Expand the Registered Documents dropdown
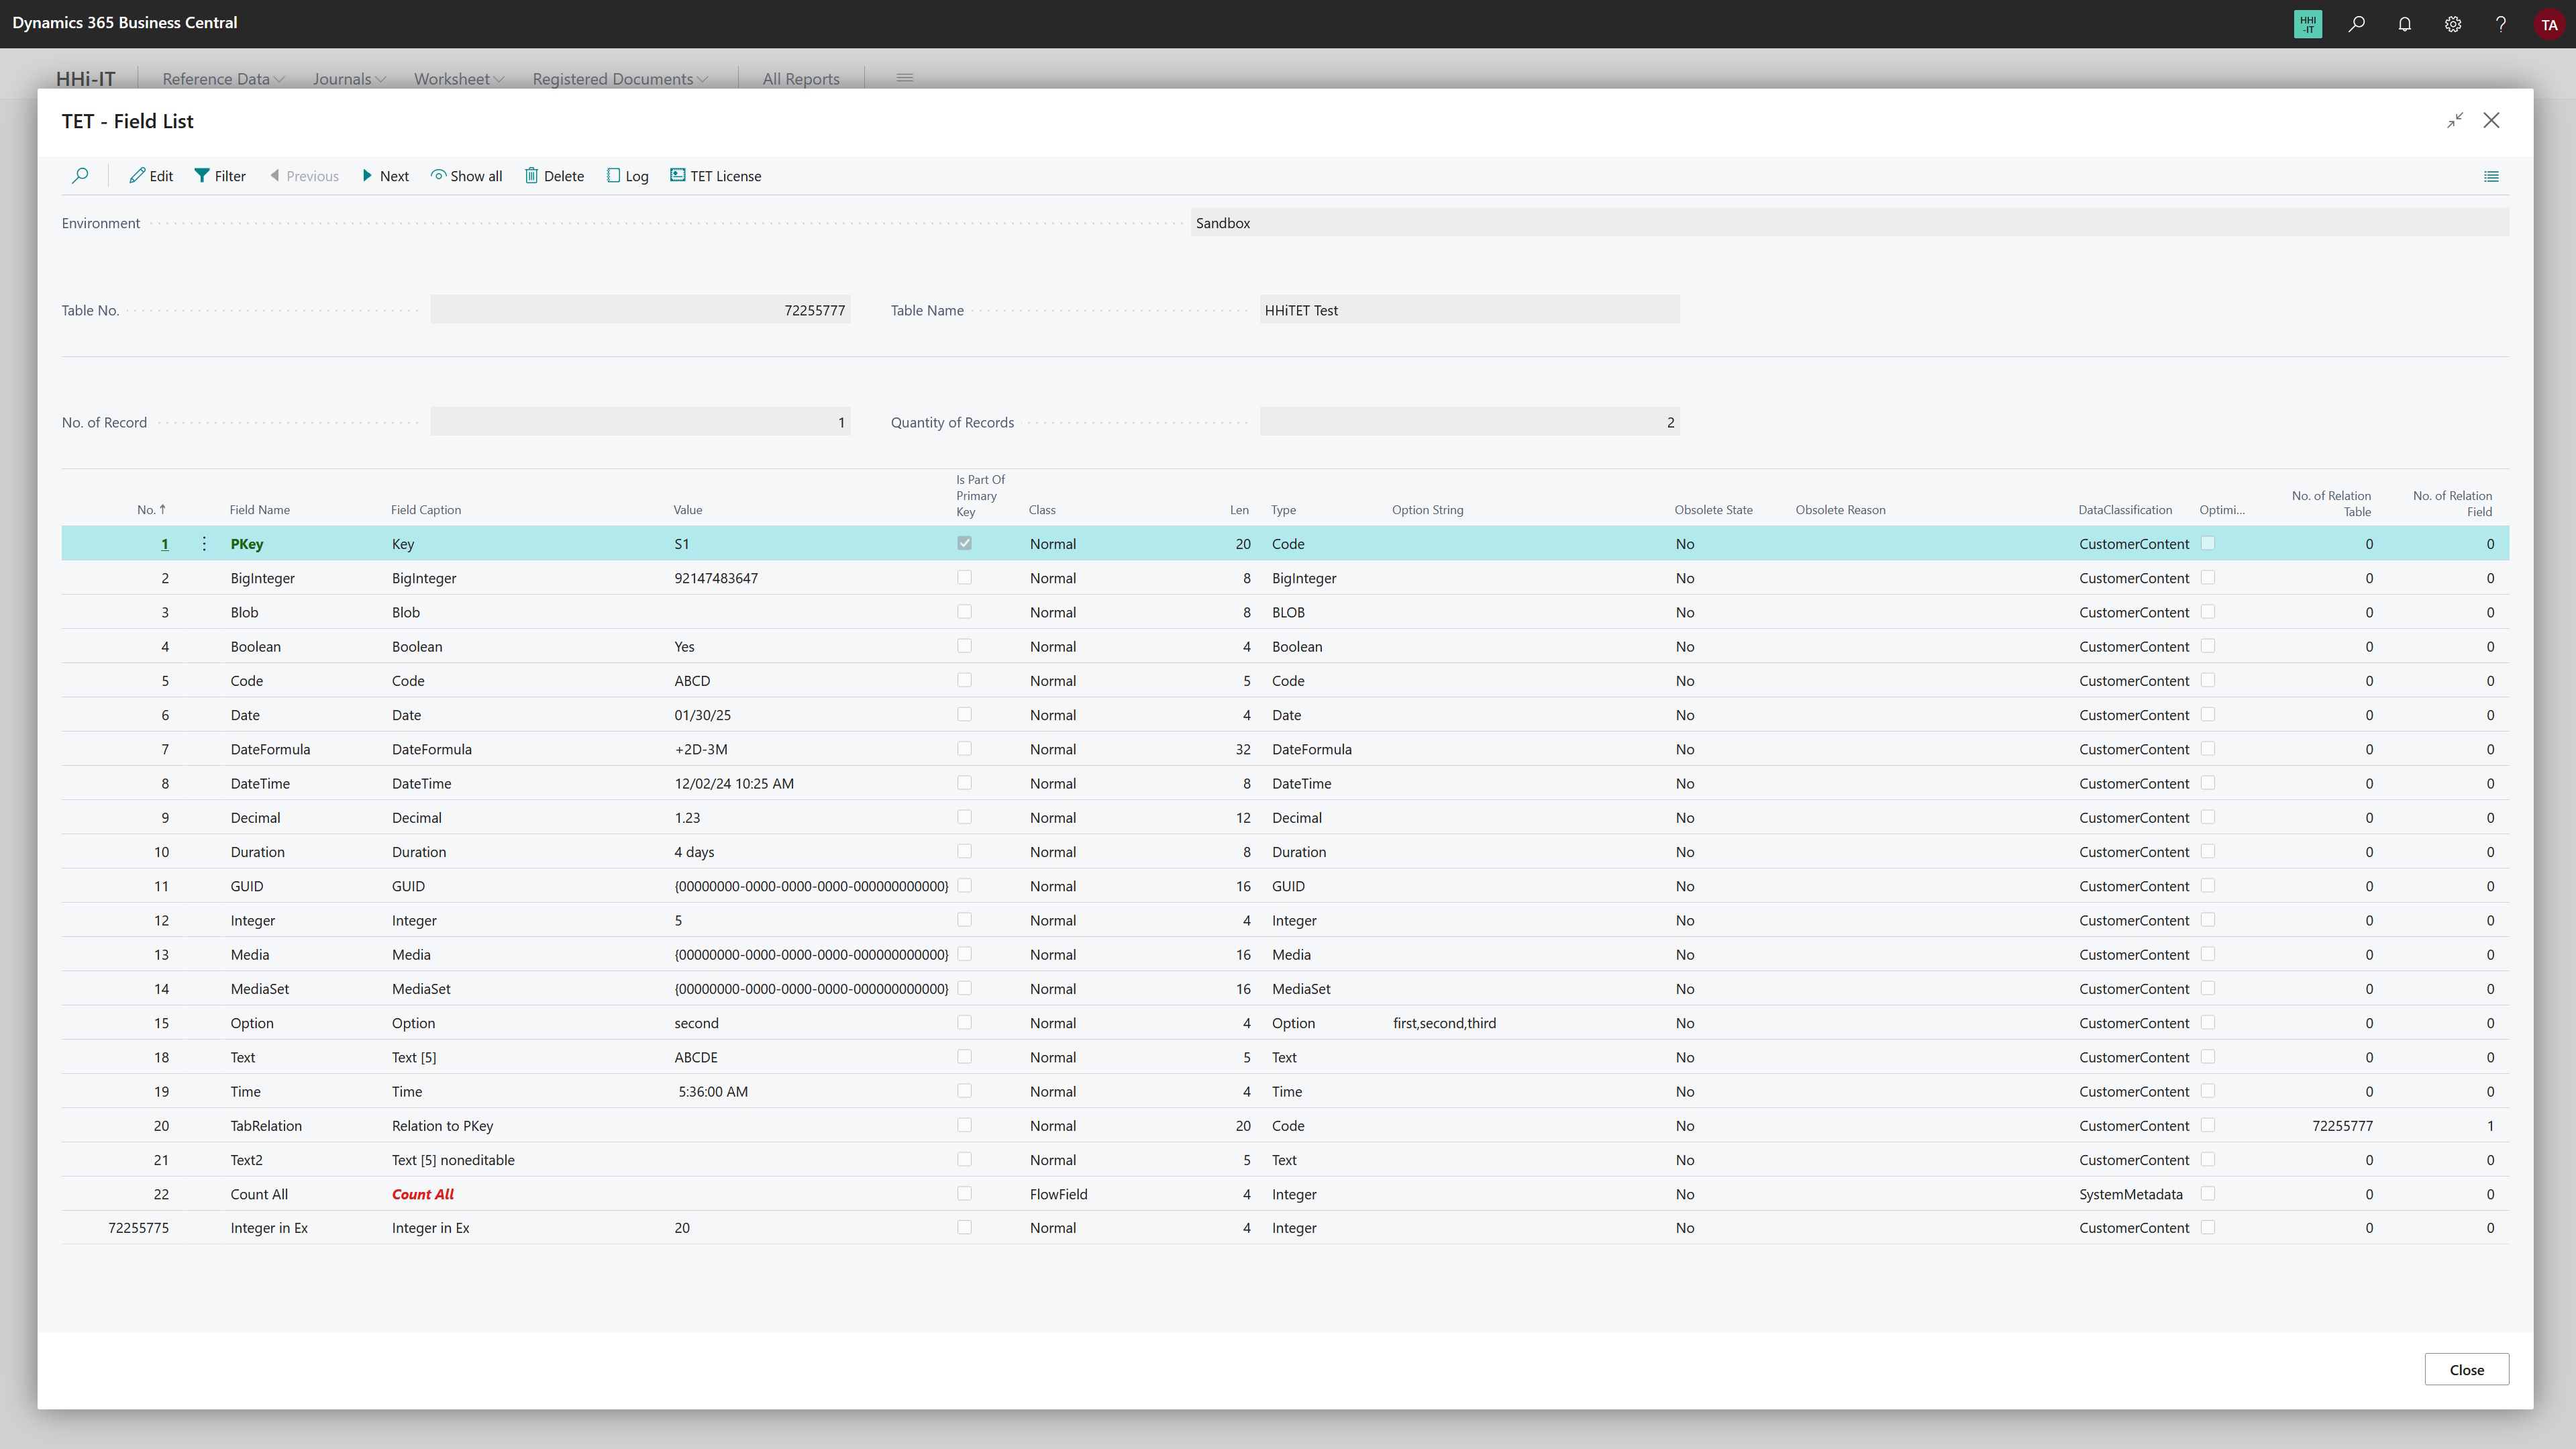Screen dimensions: 2576x1449 tap(619, 79)
